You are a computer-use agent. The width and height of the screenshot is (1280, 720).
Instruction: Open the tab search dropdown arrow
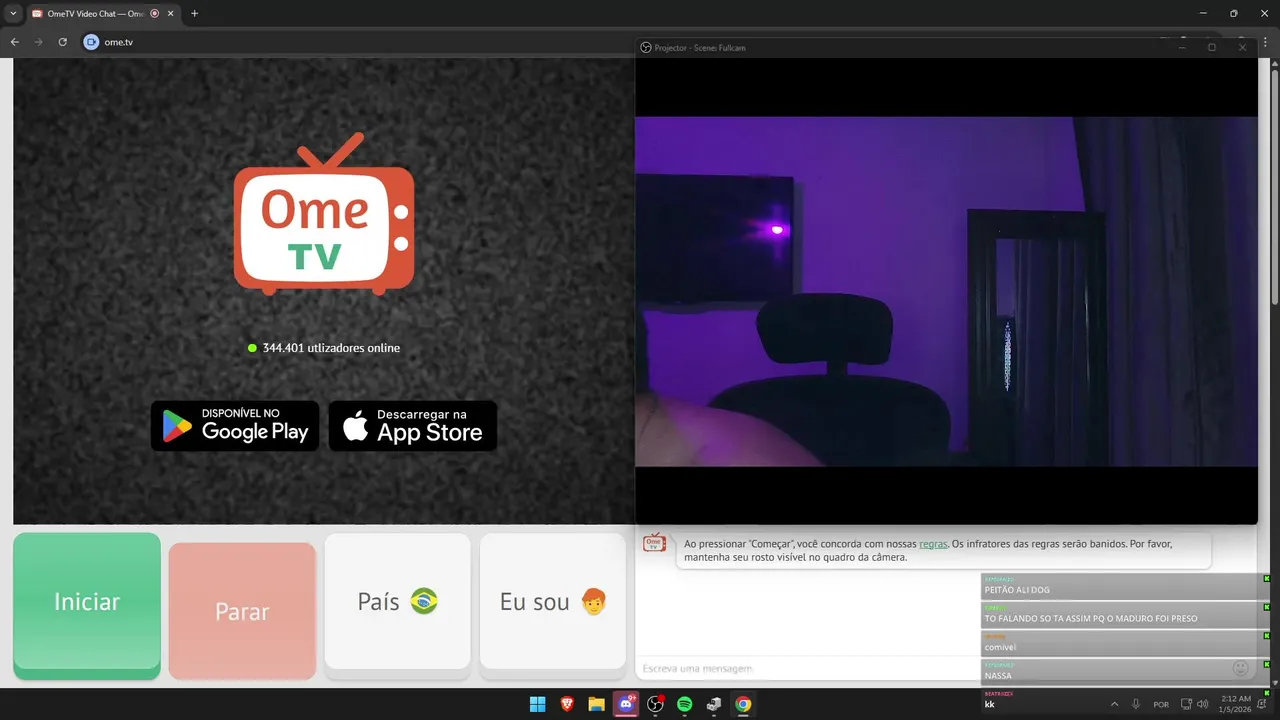tap(13, 13)
